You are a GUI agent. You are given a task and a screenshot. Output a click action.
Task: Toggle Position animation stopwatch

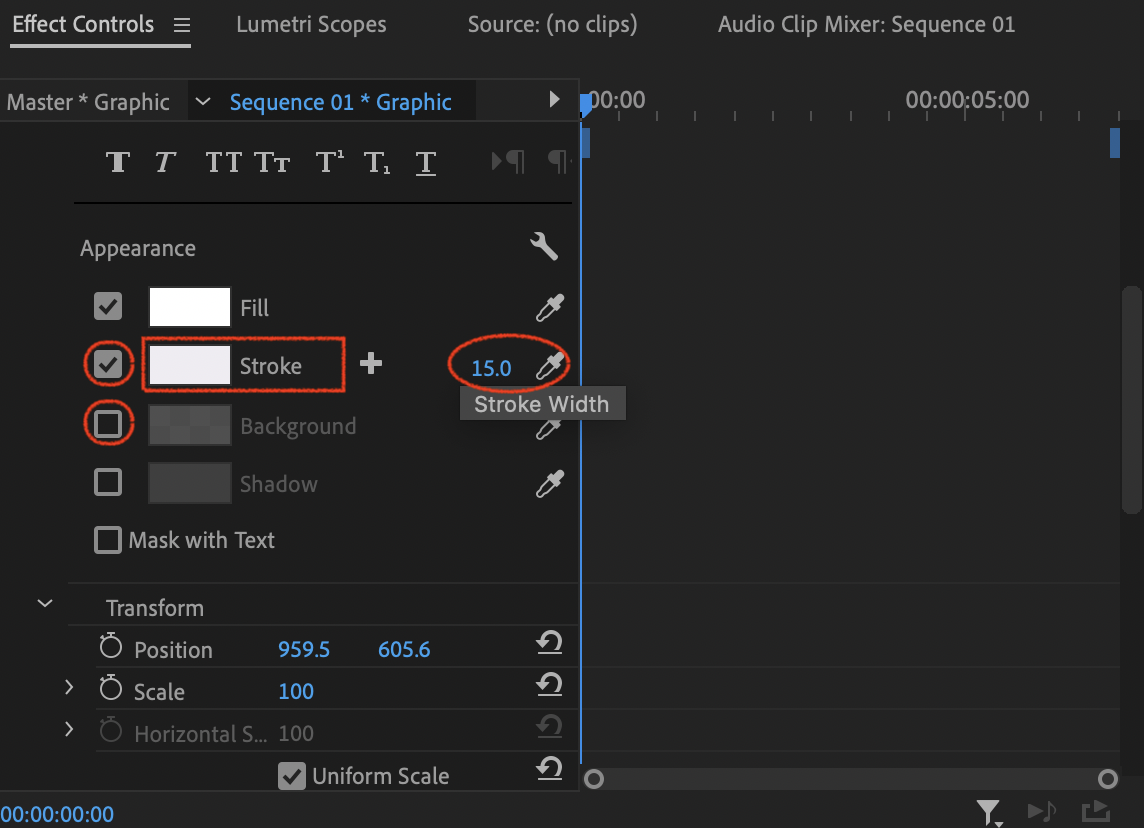pyautogui.click(x=111, y=646)
